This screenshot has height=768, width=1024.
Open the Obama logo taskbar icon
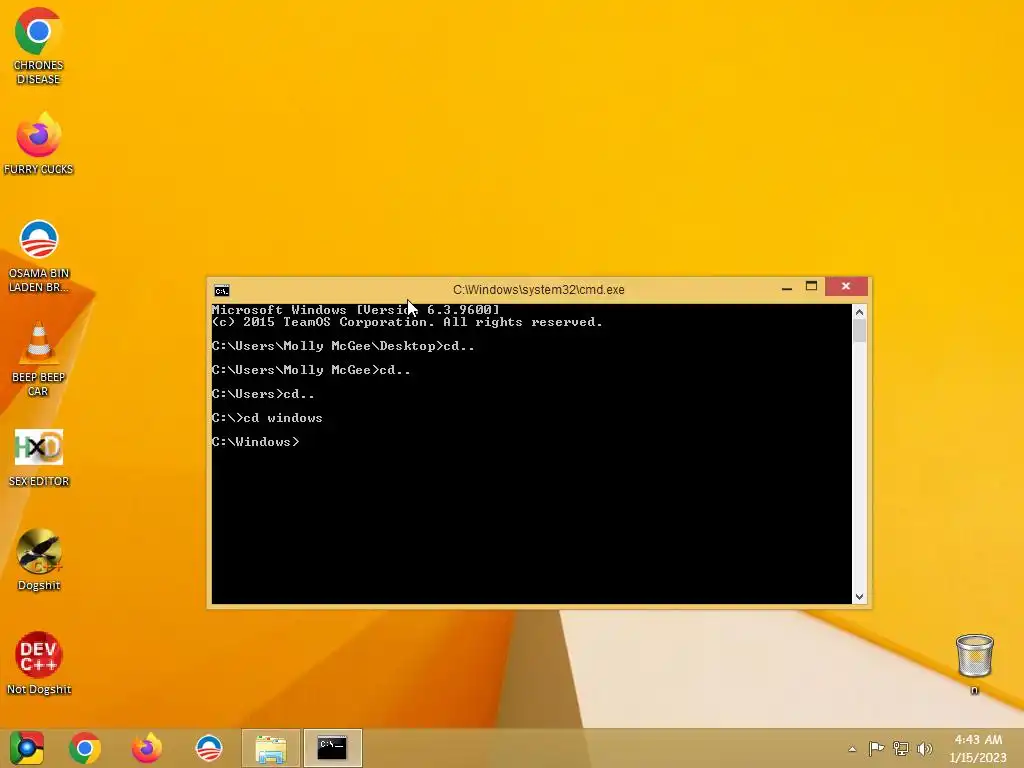point(209,748)
